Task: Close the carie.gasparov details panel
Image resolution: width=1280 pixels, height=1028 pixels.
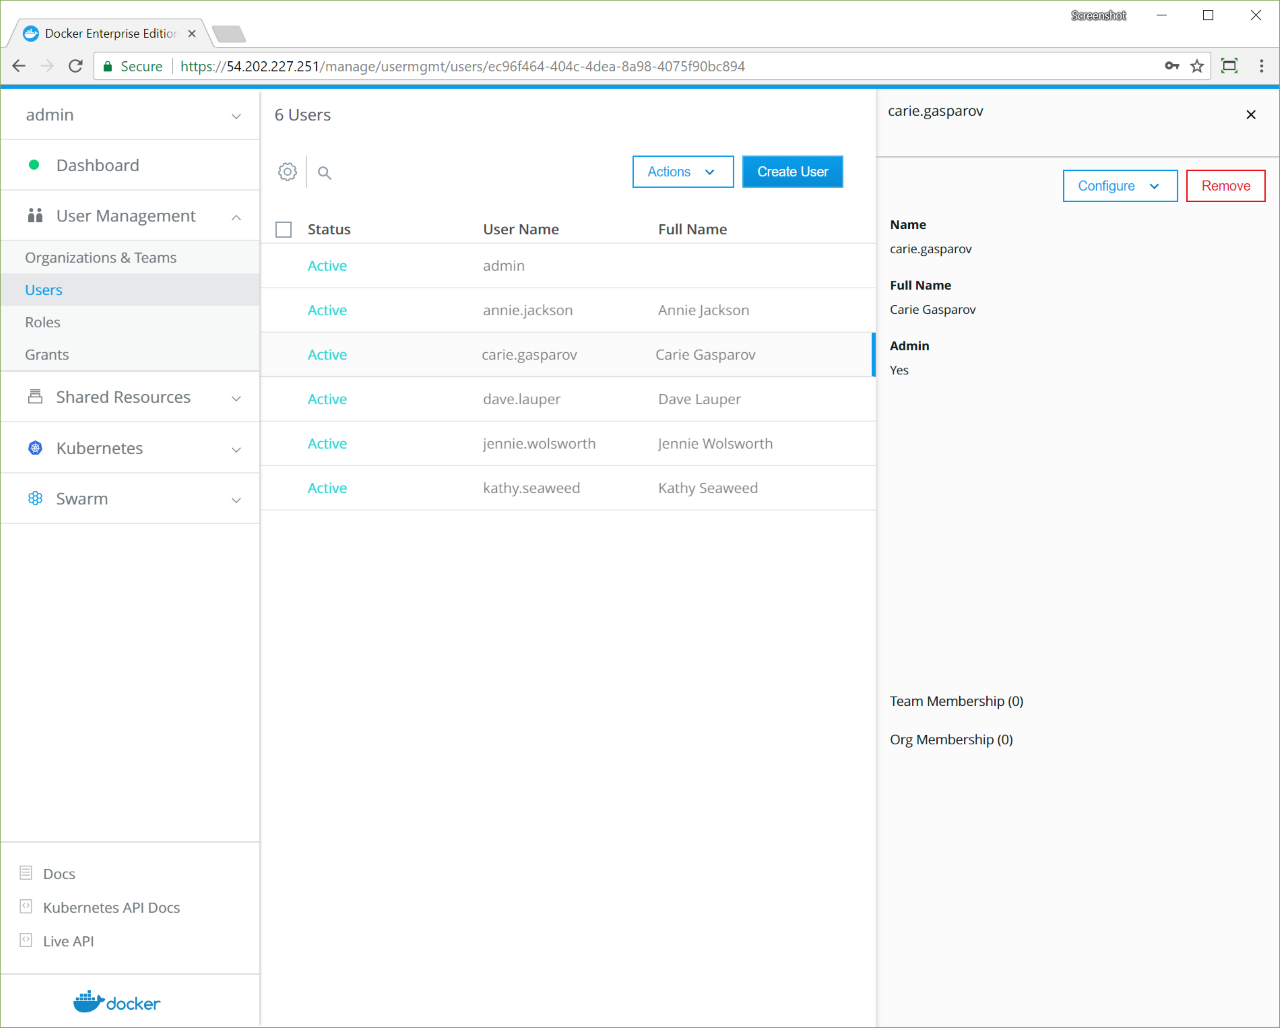Action: tap(1250, 115)
